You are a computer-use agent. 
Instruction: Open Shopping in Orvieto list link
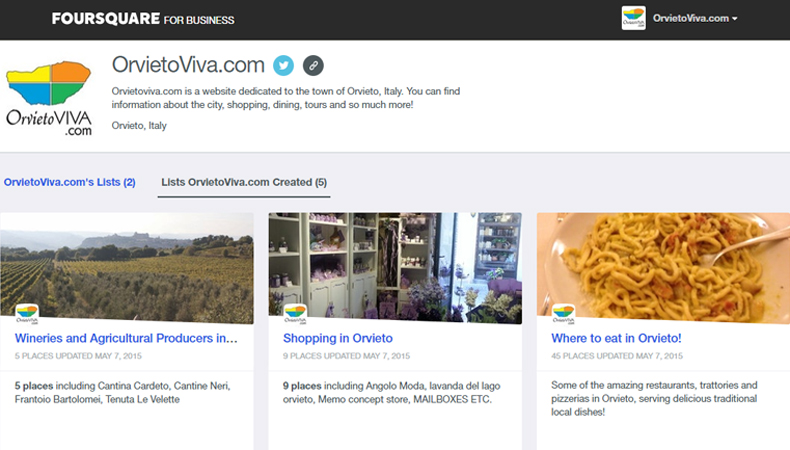coord(338,338)
